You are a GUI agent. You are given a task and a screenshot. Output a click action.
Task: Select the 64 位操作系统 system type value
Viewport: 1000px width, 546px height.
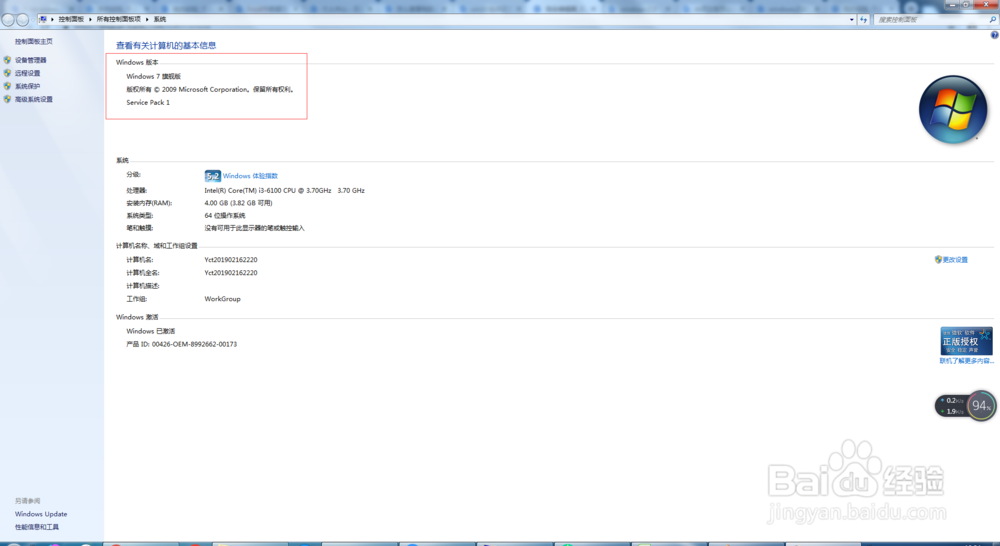224,216
